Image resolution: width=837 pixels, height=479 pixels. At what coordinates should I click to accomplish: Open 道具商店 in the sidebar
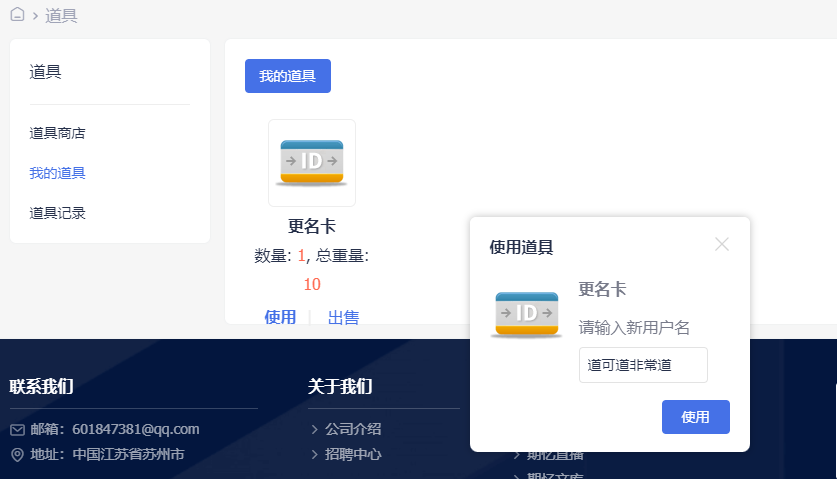[x=64, y=133]
